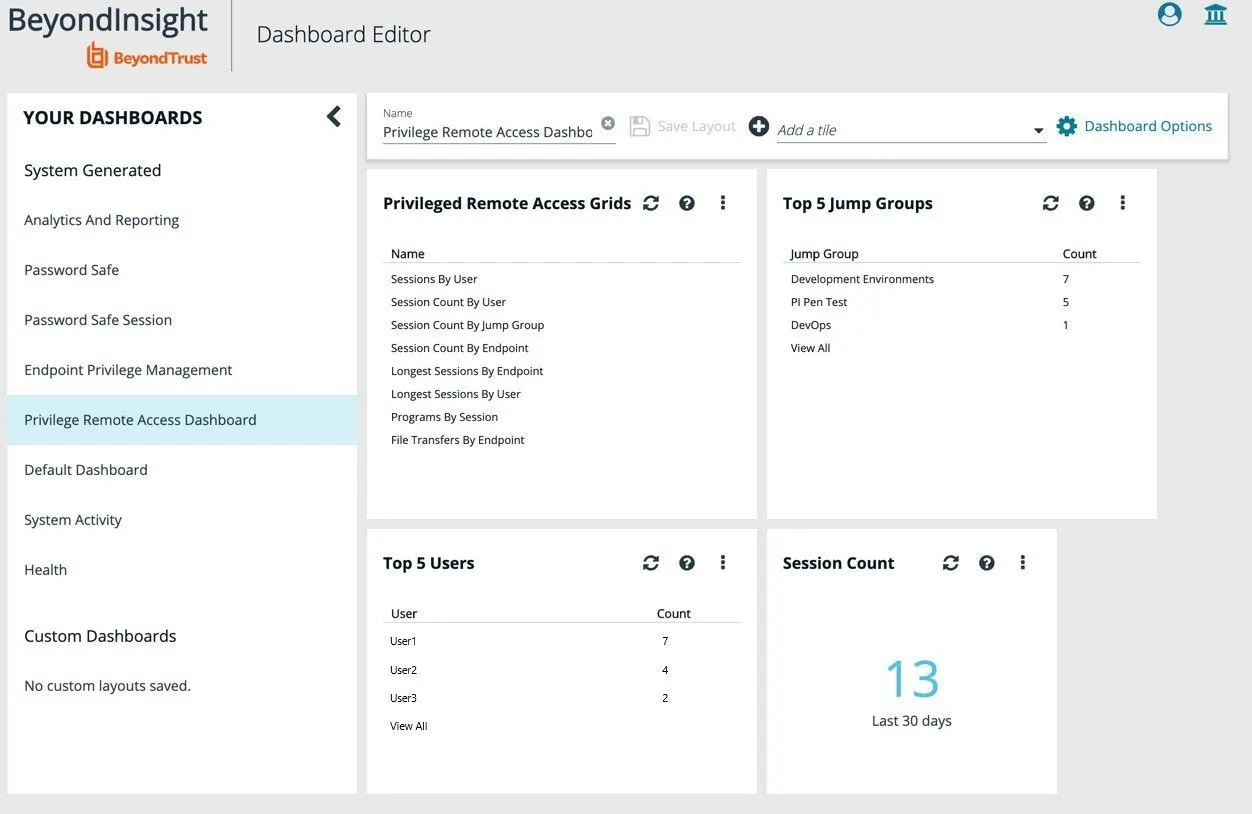The width and height of the screenshot is (1252, 814).
Task: Click the plus icon to add a tile
Action: (x=759, y=126)
